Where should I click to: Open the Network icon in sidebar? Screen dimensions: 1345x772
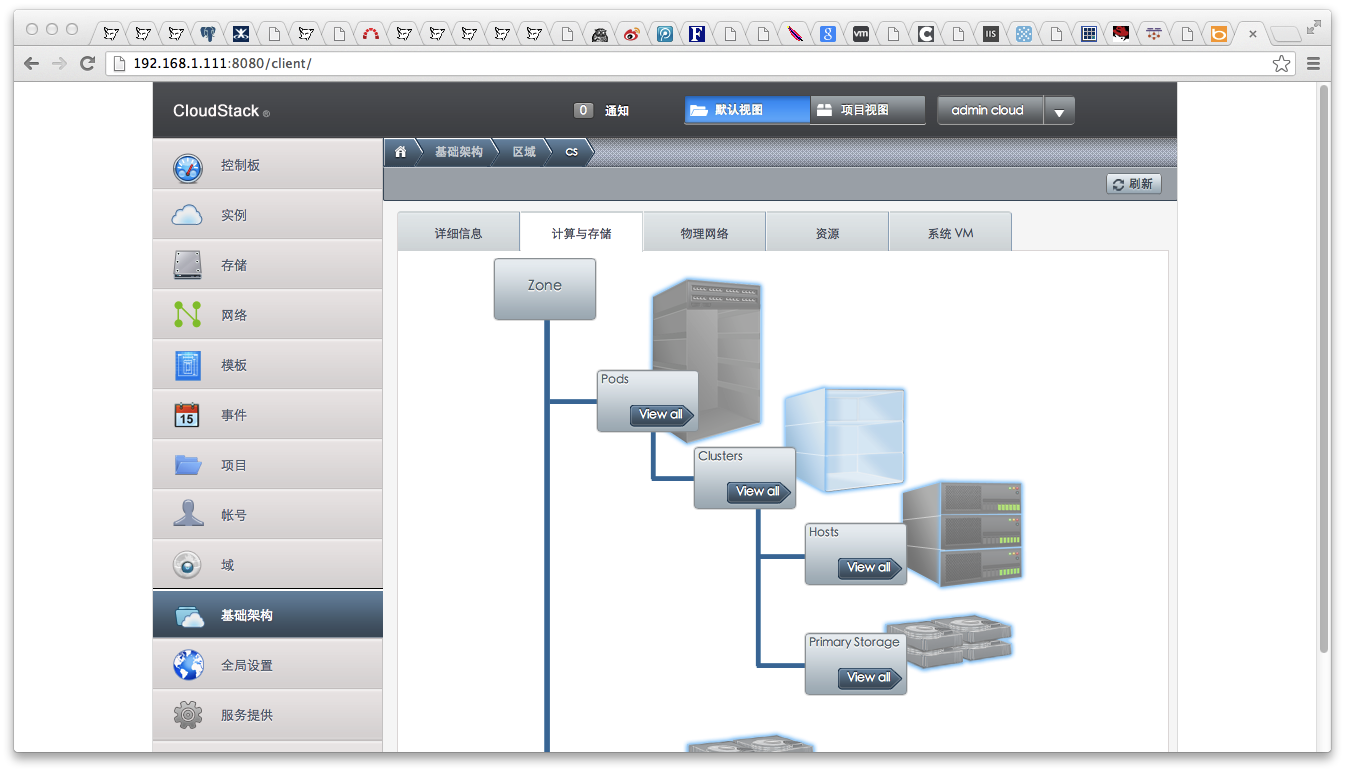[187, 315]
